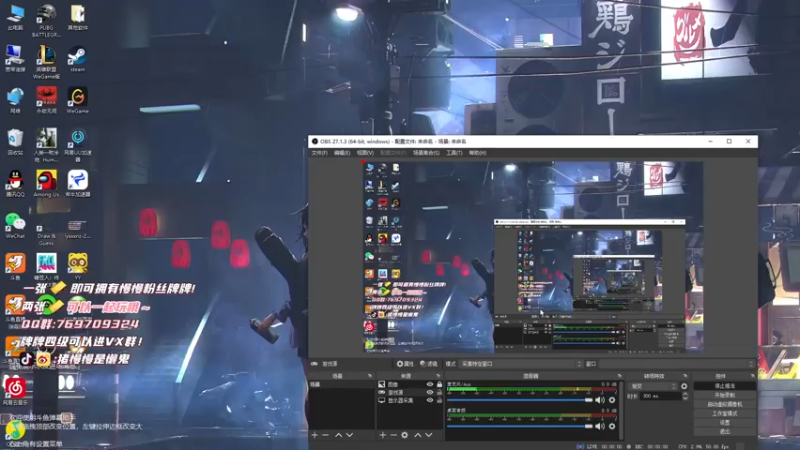Open 英雄联盟 WeGame版 desktop shortcut
Viewport: 800px width, 450px height.
tap(46, 62)
